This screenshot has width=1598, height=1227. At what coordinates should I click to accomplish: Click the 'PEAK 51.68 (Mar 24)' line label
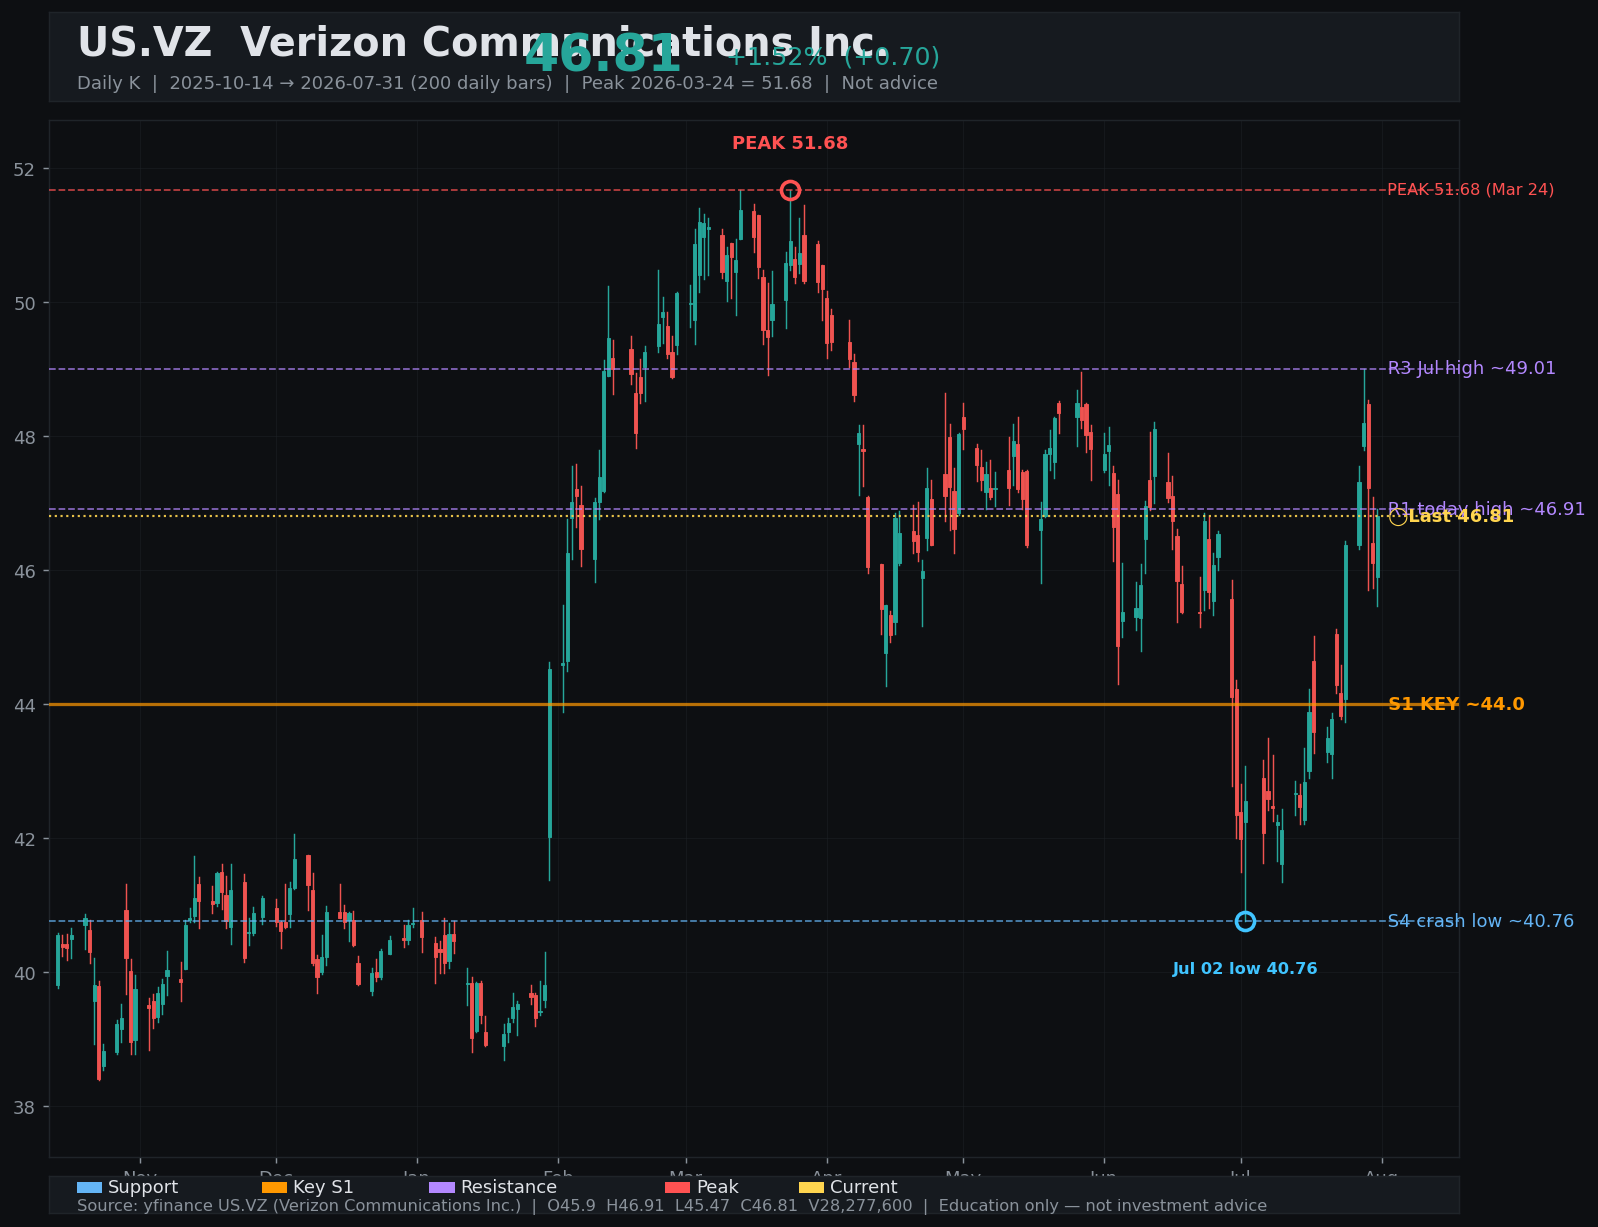(1471, 190)
